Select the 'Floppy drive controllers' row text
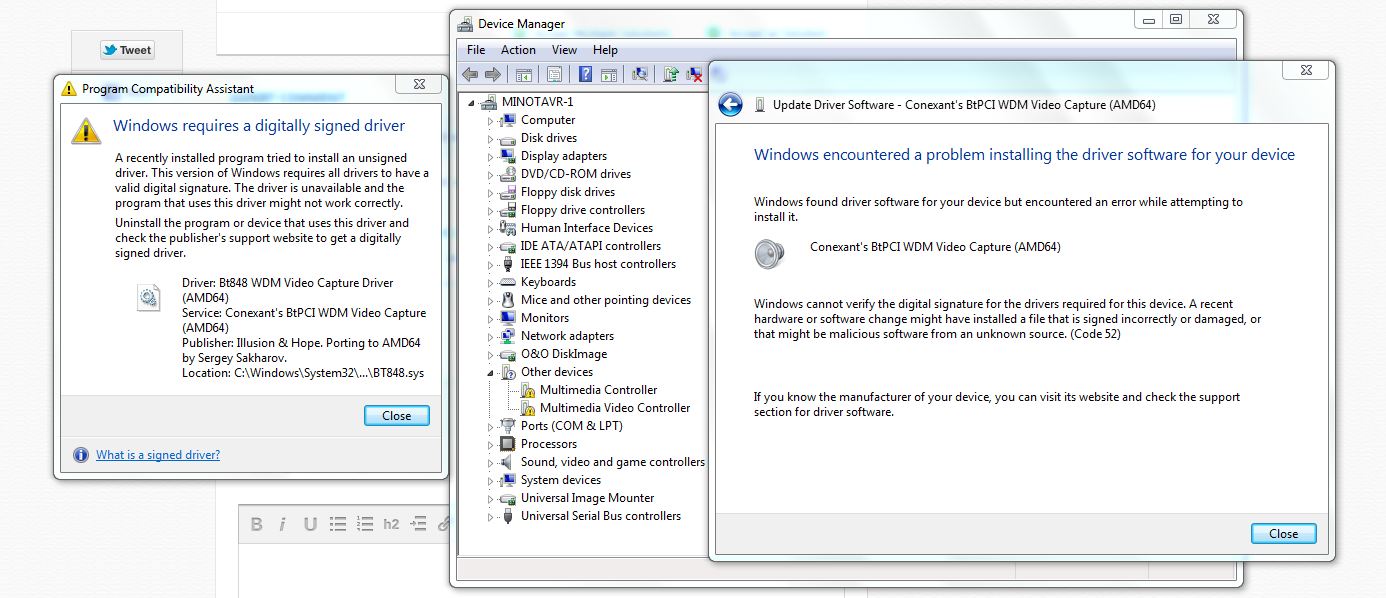1386x598 pixels. pos(583,210)
